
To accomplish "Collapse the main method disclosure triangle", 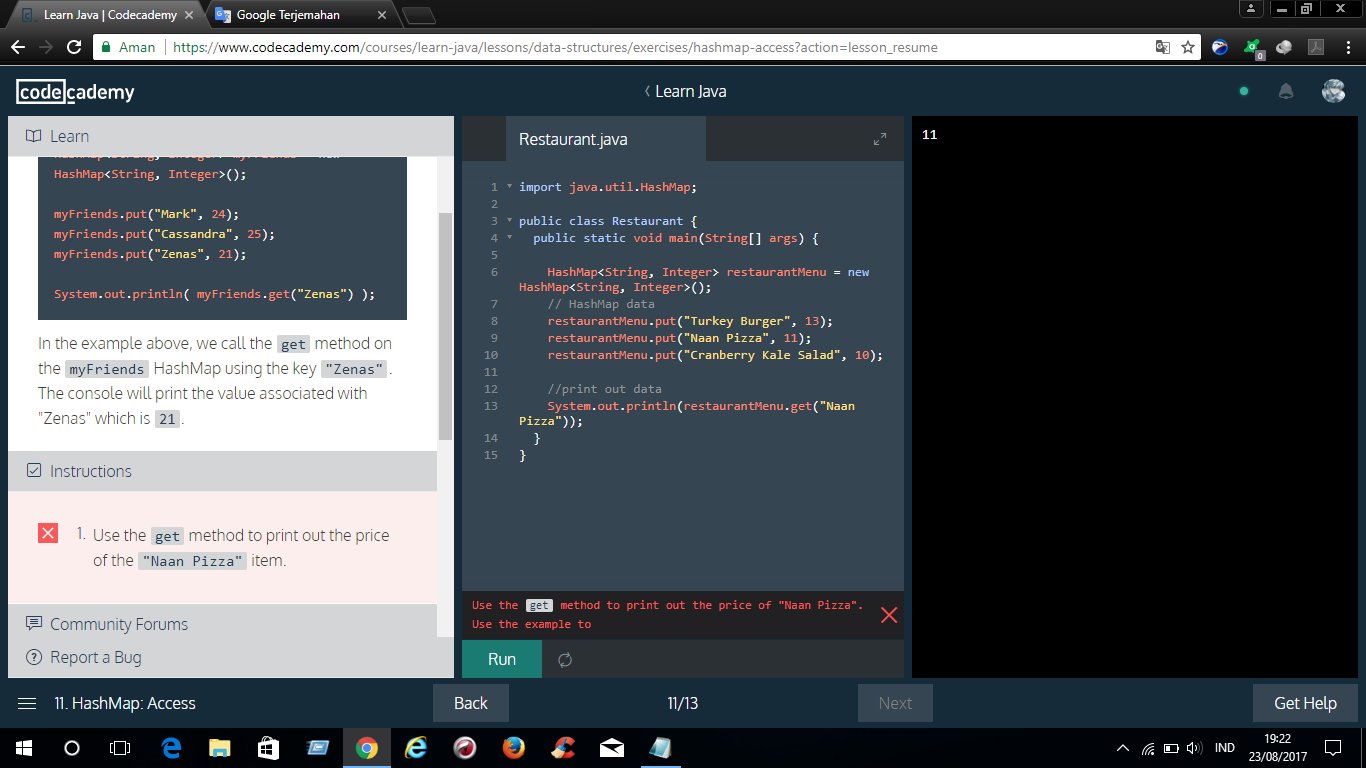I will click(x=509, y=238).
